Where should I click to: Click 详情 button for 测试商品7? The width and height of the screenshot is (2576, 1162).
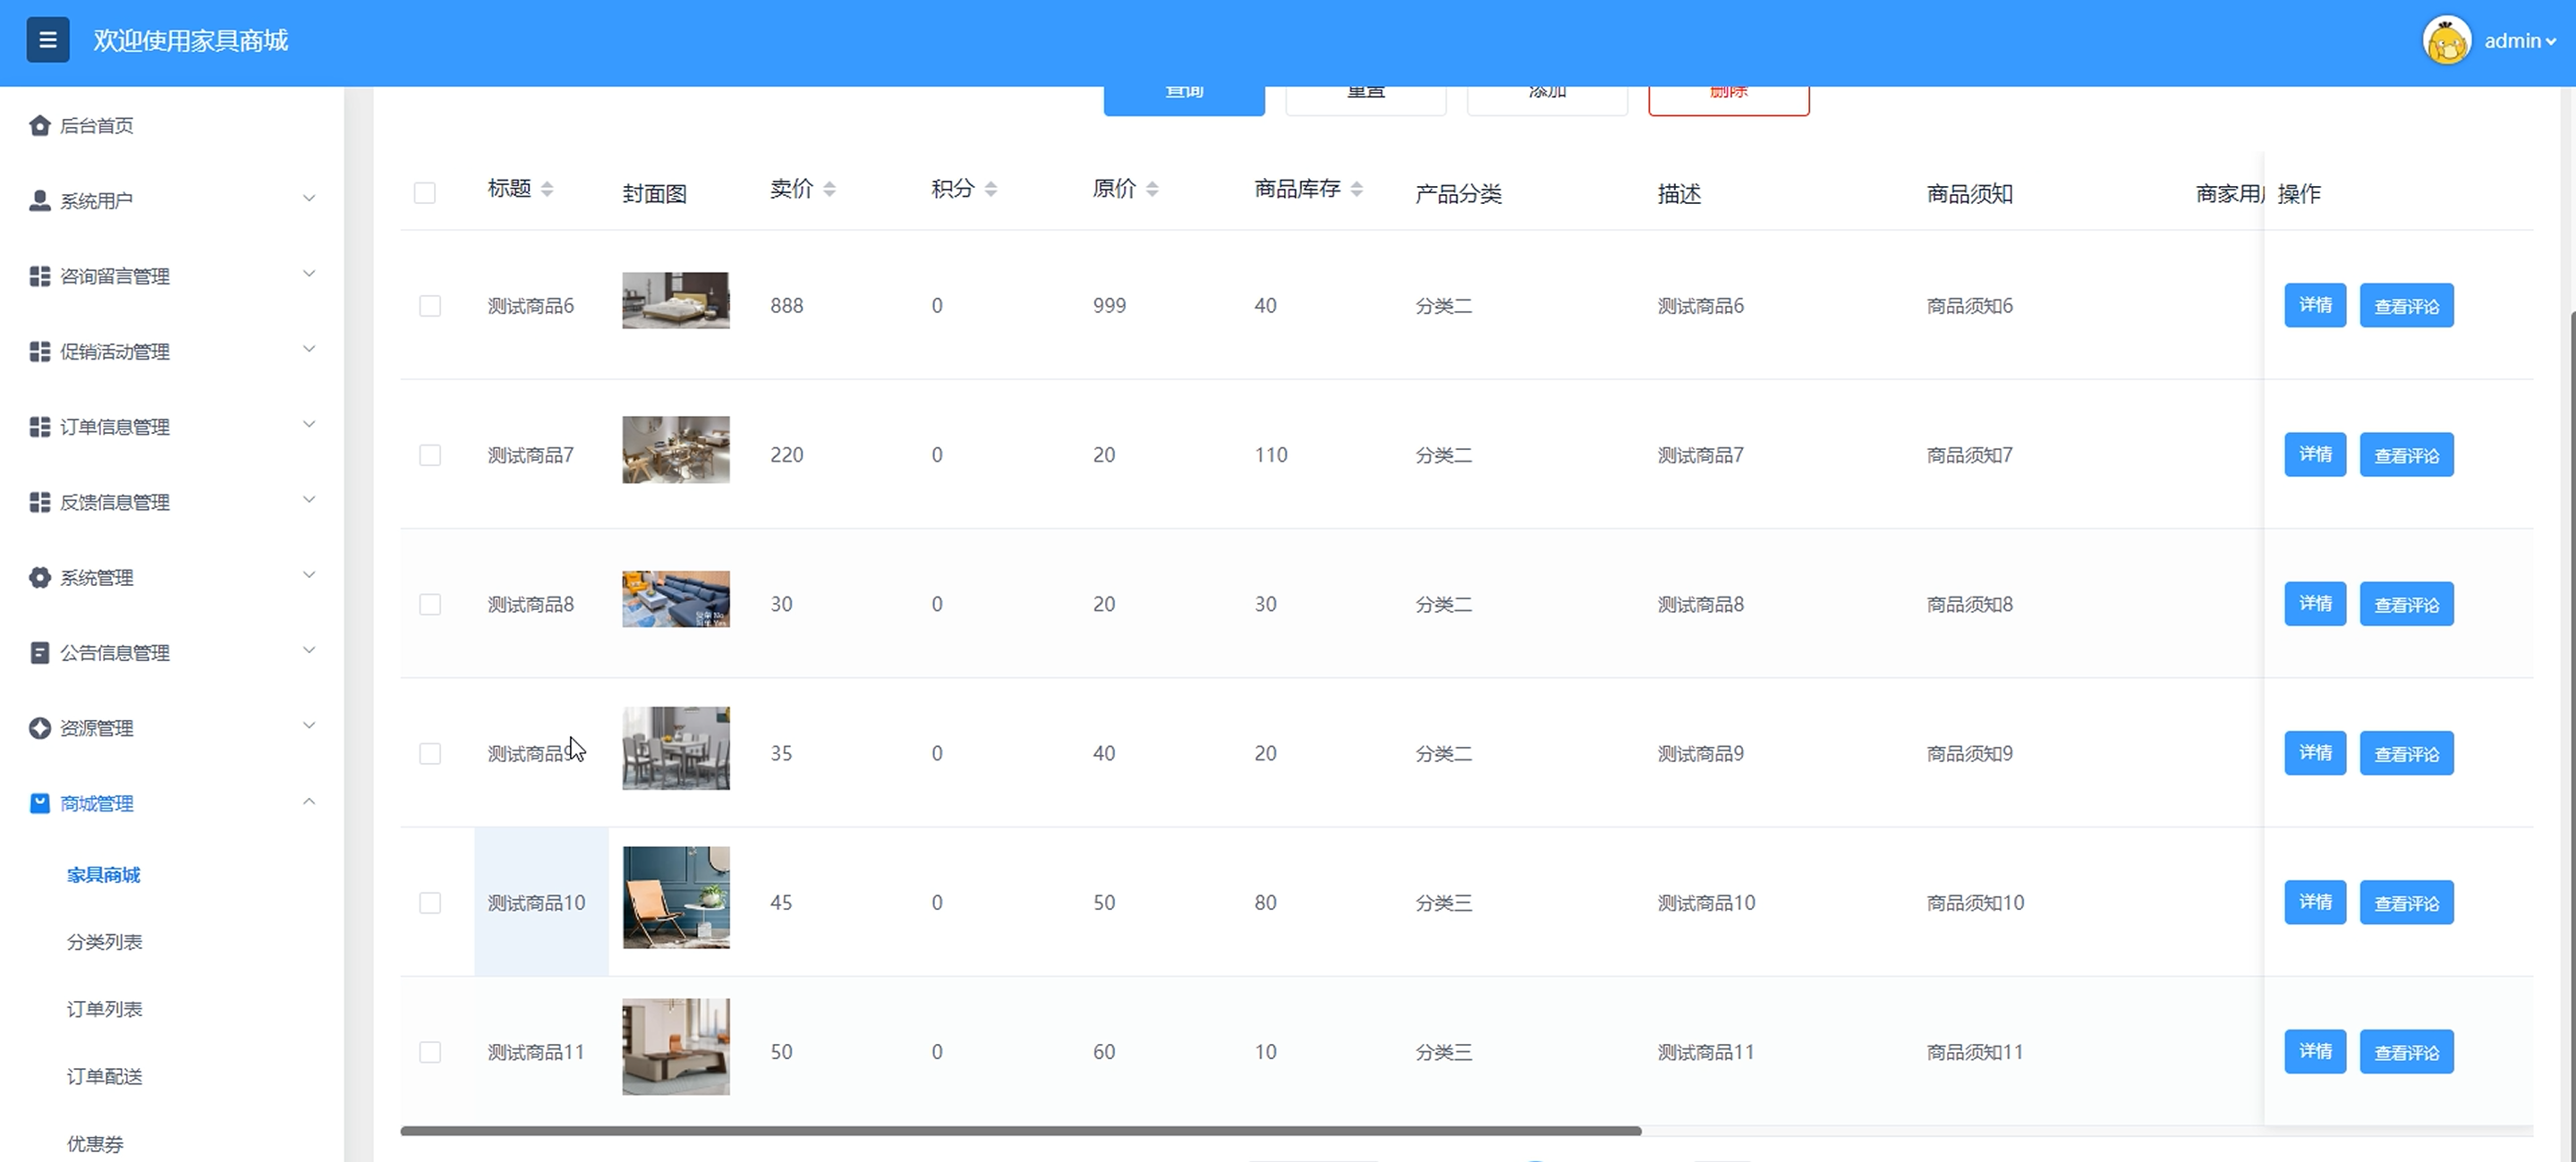click(2314, 455)
